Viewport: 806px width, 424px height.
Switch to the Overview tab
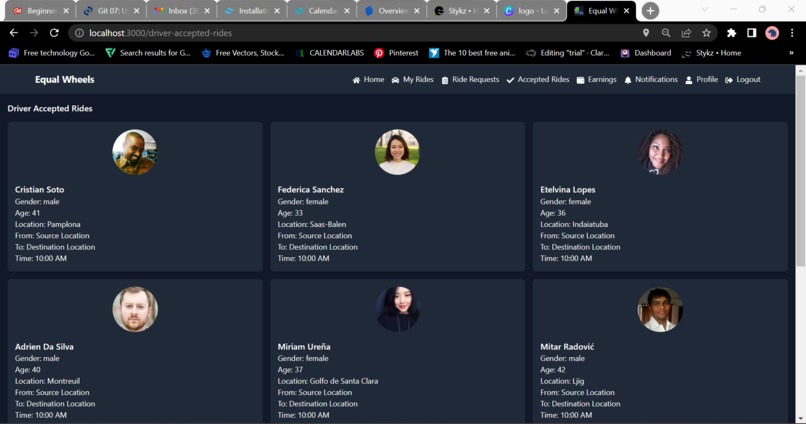tap(392, 10)
